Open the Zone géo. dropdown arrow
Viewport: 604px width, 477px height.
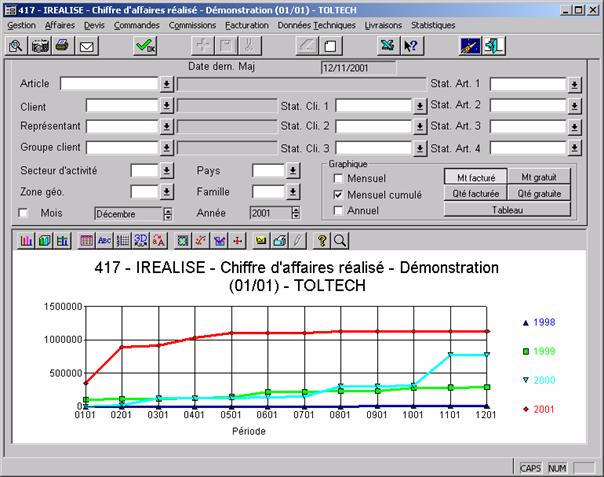click(x=166, y=191)
